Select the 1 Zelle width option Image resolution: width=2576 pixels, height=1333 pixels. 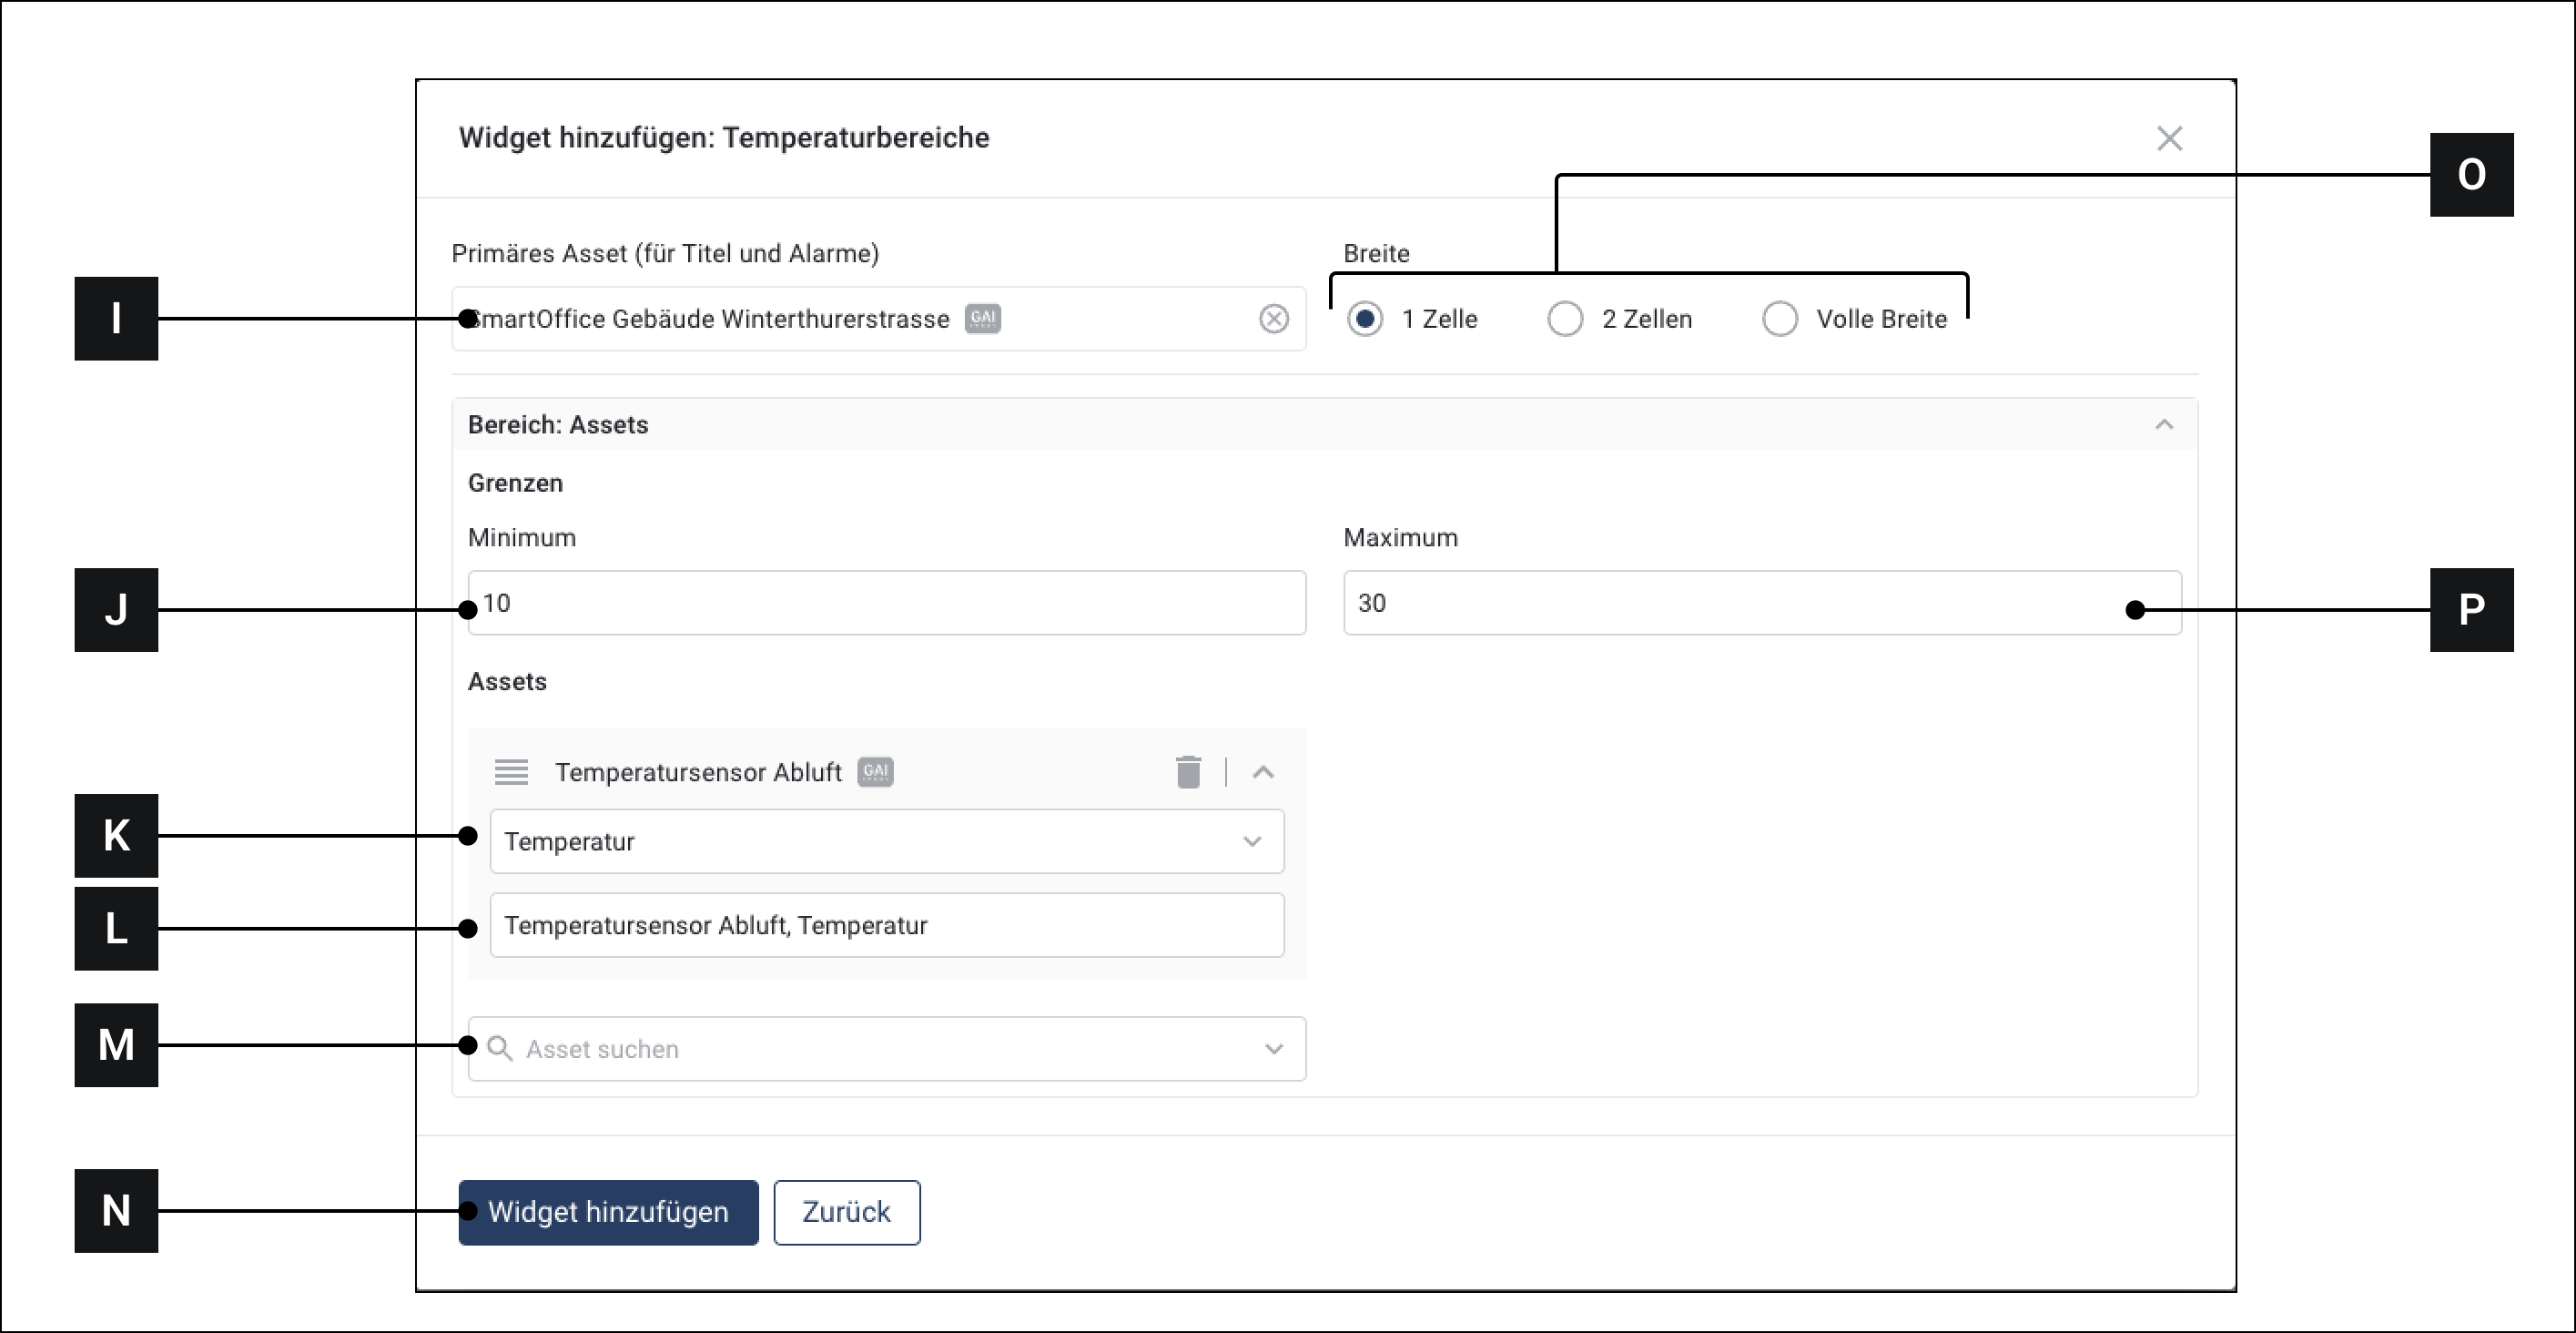point(1365,319)
